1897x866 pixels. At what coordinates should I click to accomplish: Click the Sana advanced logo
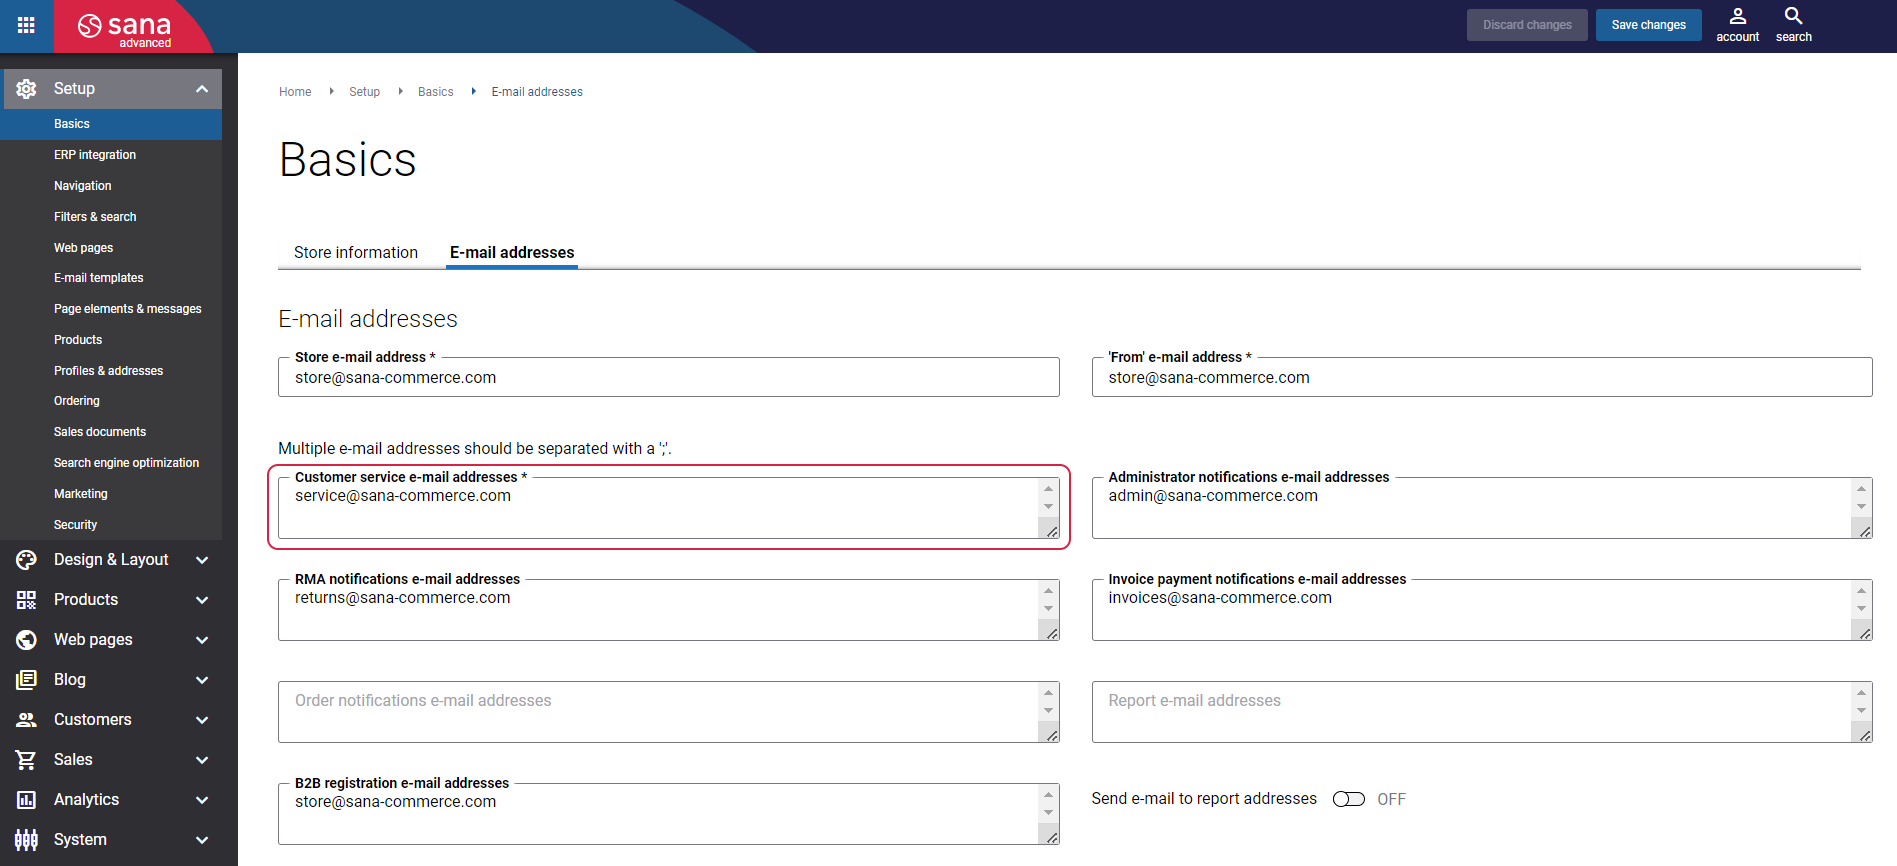coord(126,28)
